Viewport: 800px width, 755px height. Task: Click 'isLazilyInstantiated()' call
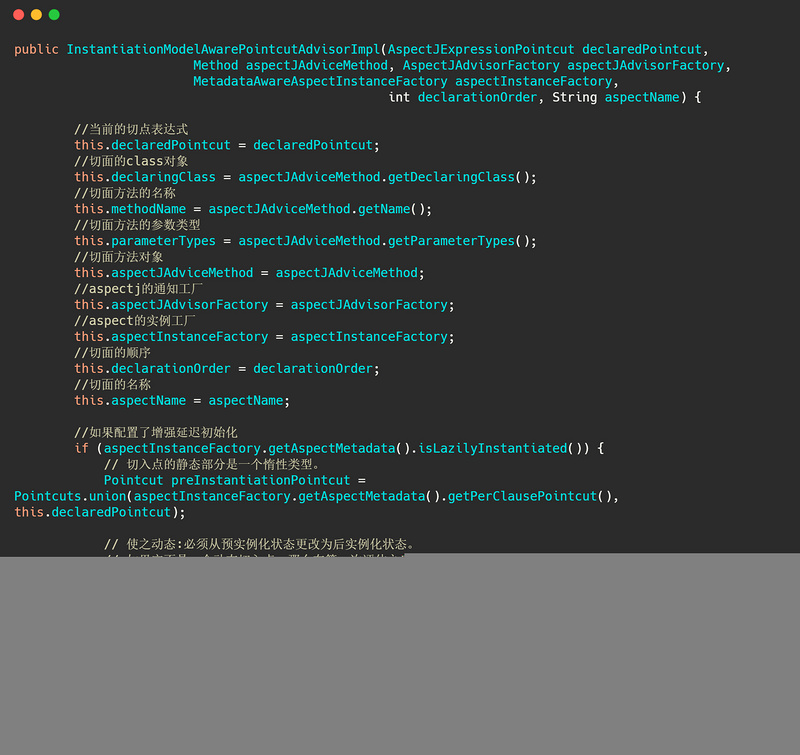click(499, 448)
